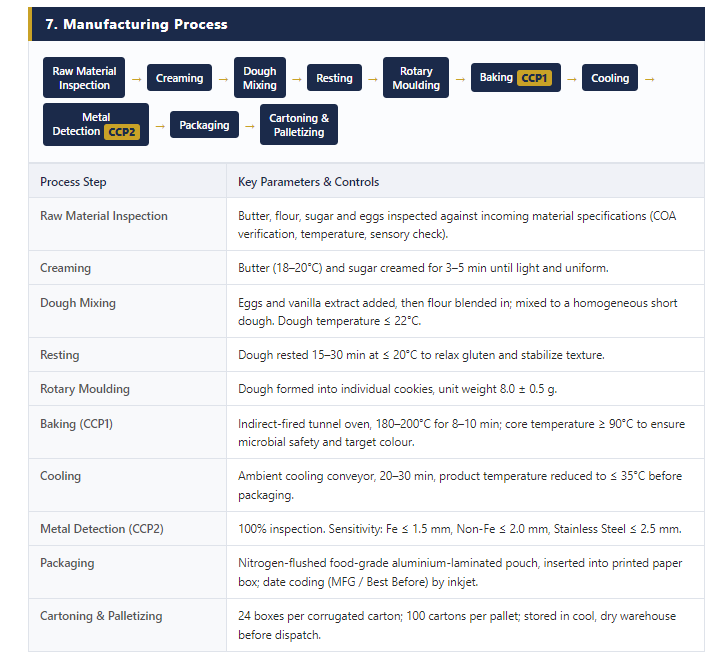Click the Cartoning & Palletizing table row label
725x659 pixels.
(x=101, y=616)
